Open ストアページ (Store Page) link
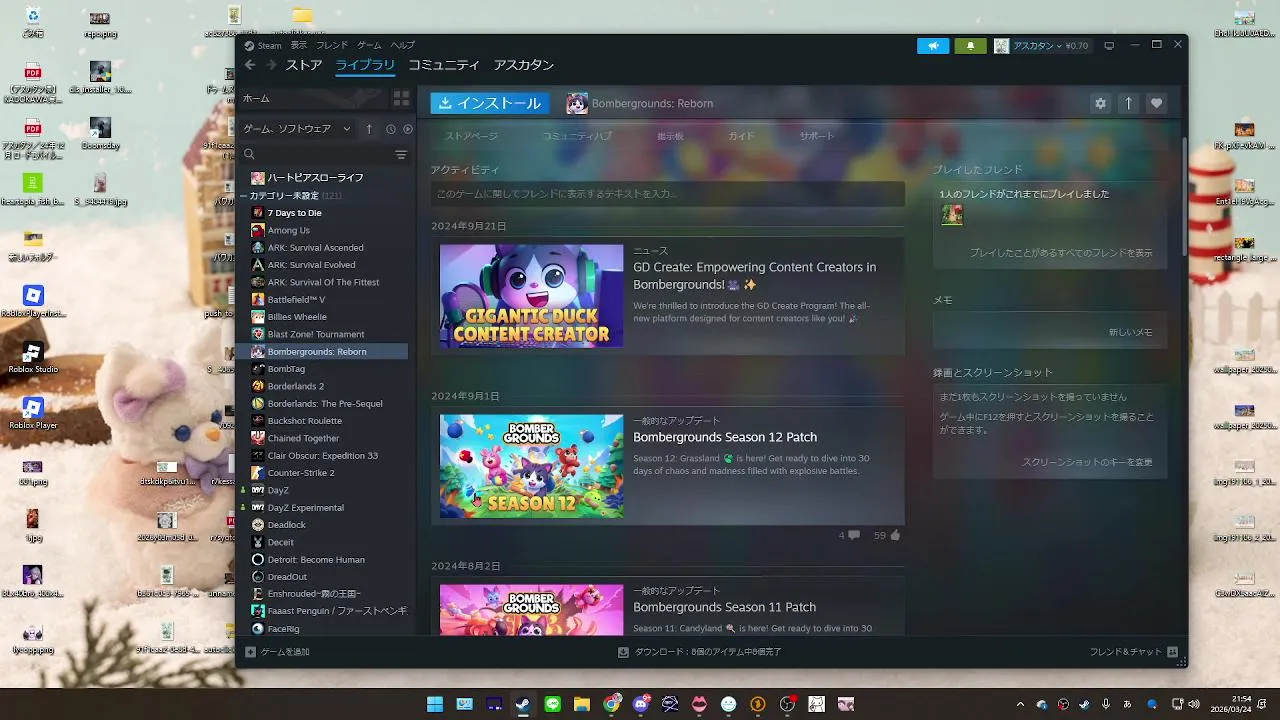This screenshot has height=720, width=1280. 471,136
